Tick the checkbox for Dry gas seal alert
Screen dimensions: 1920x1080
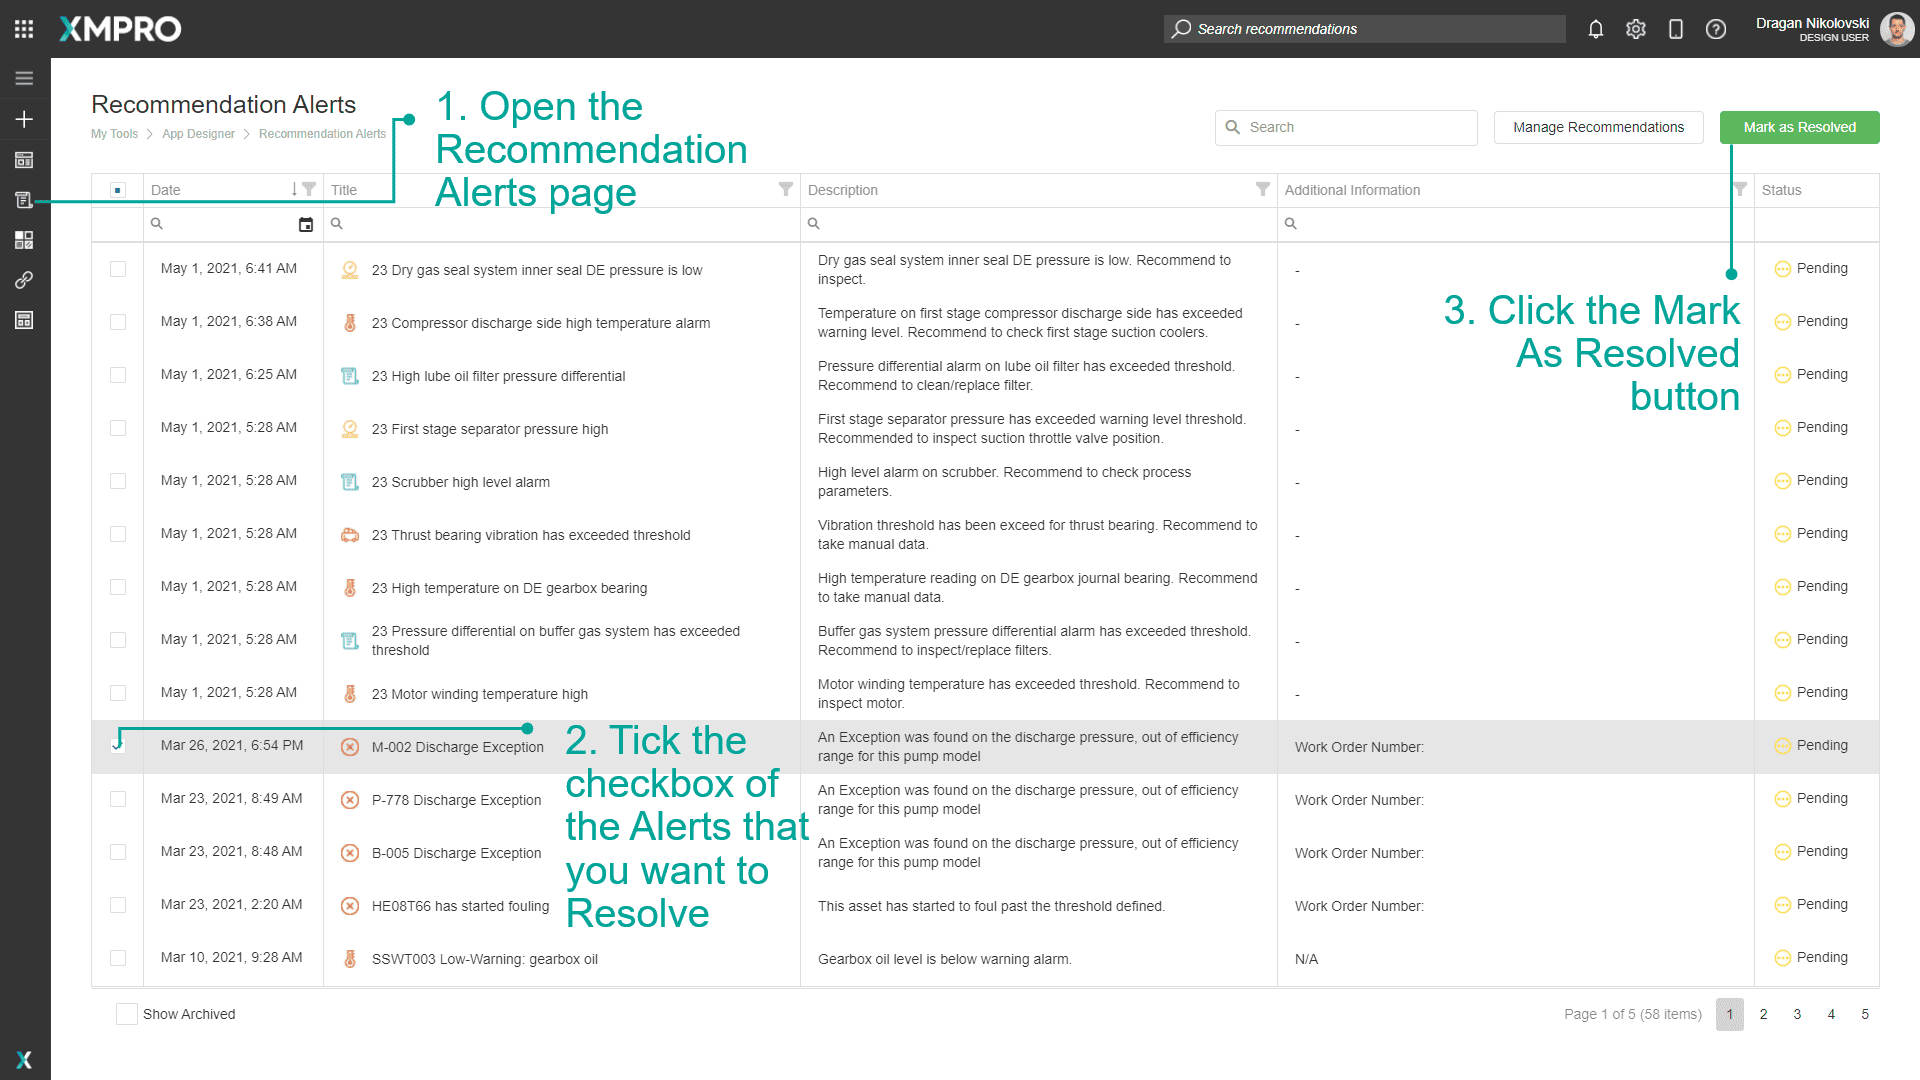(x=118, y=269)
